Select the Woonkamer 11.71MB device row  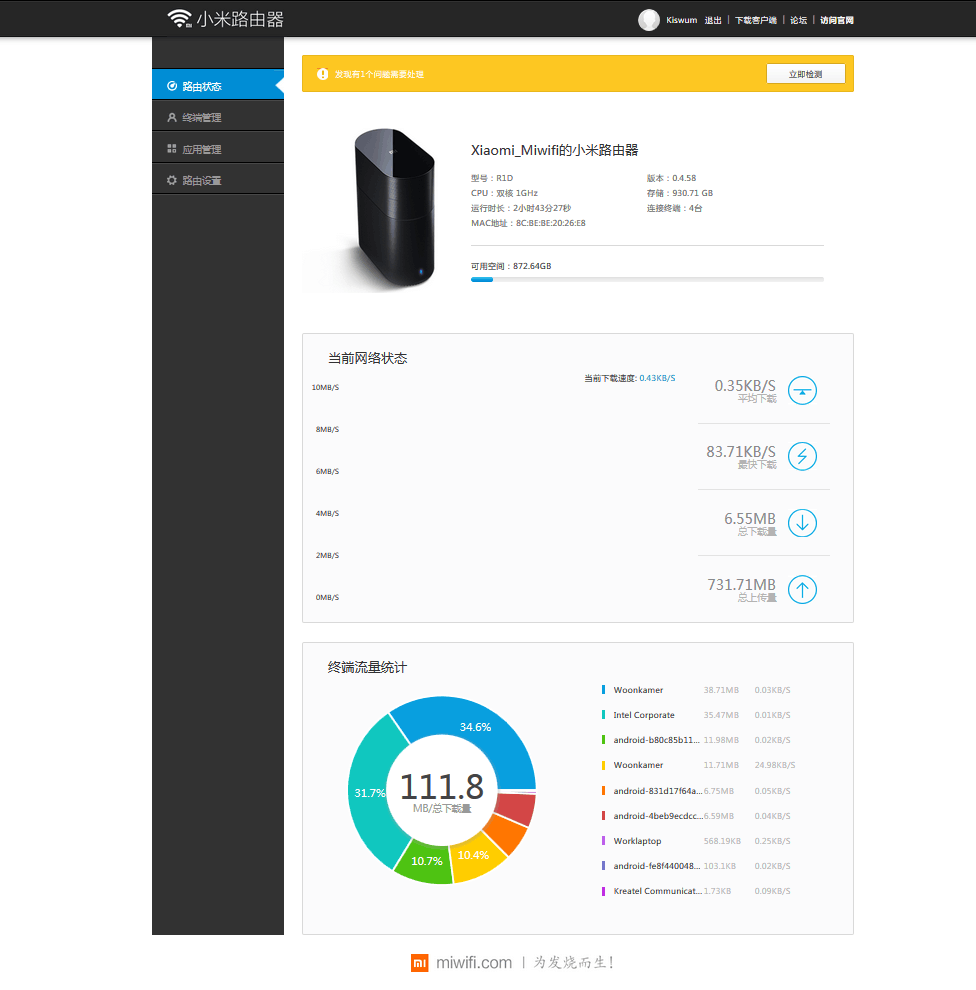(x=697, y=765)
